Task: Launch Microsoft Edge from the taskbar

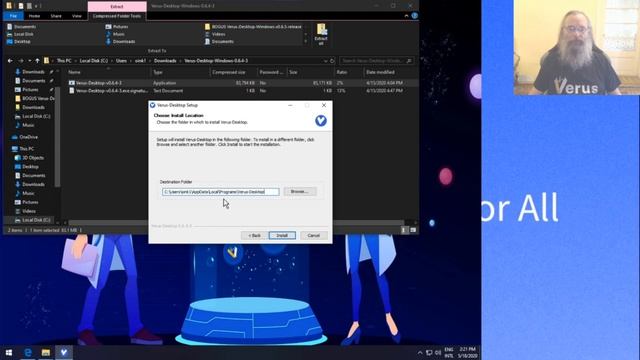Action: coord(28,352)
